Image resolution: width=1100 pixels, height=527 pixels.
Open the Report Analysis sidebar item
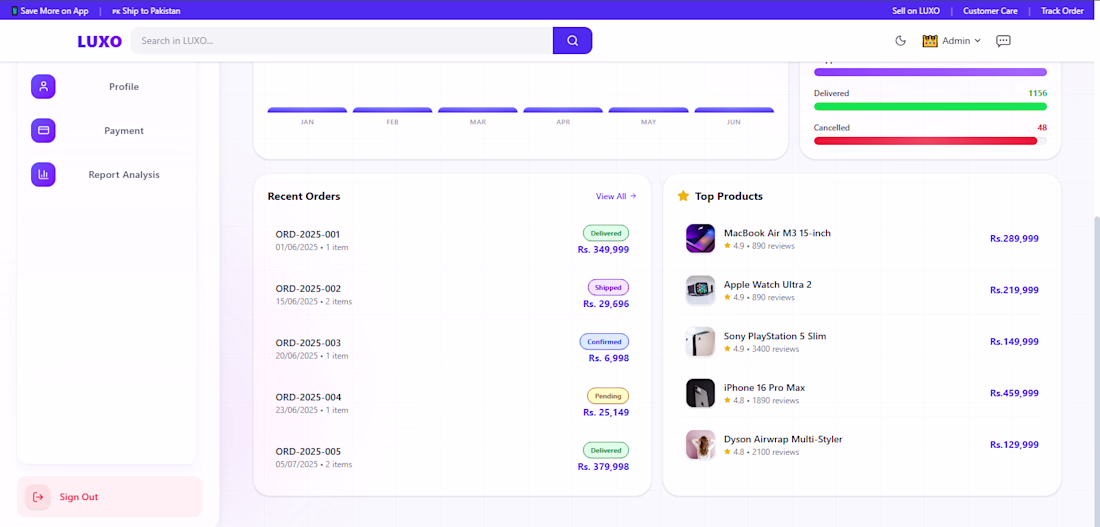click(107, 175)
